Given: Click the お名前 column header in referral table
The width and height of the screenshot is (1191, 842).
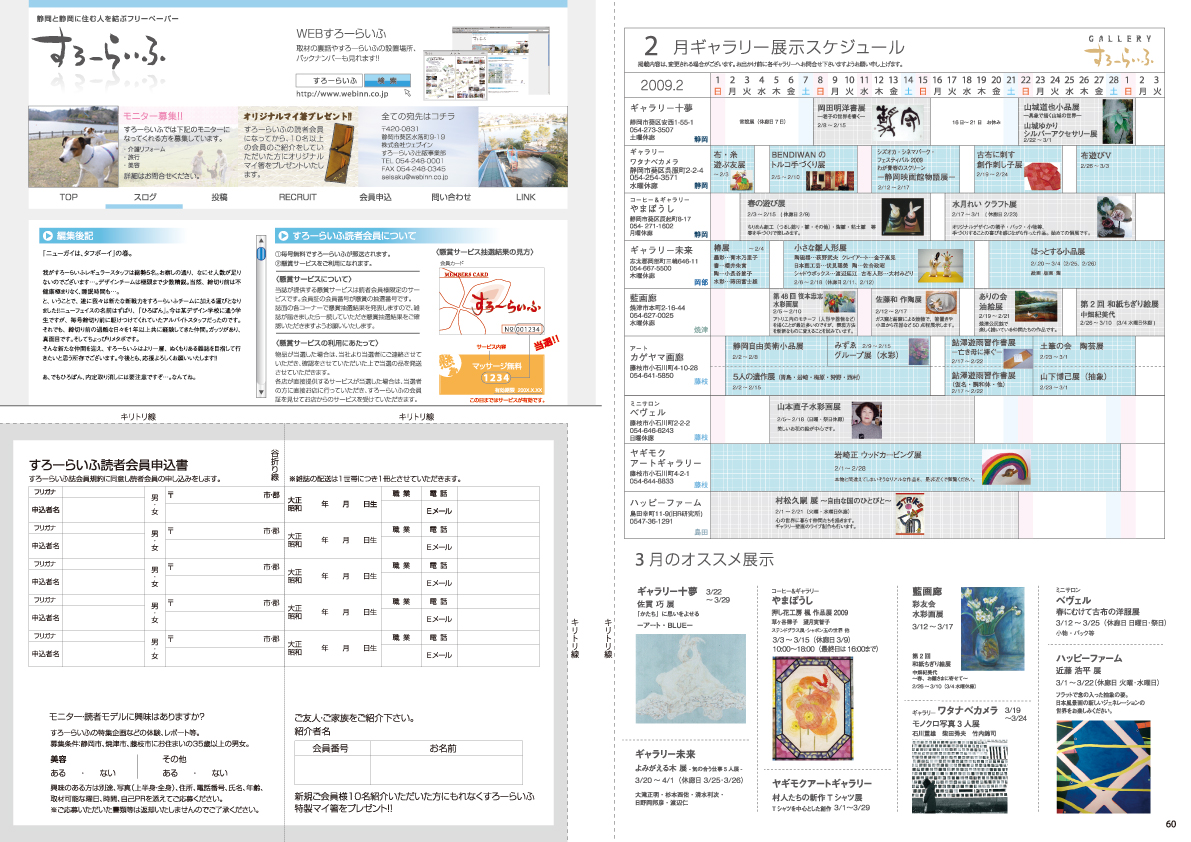Looking at the screenshot, I should coord(443,749).
